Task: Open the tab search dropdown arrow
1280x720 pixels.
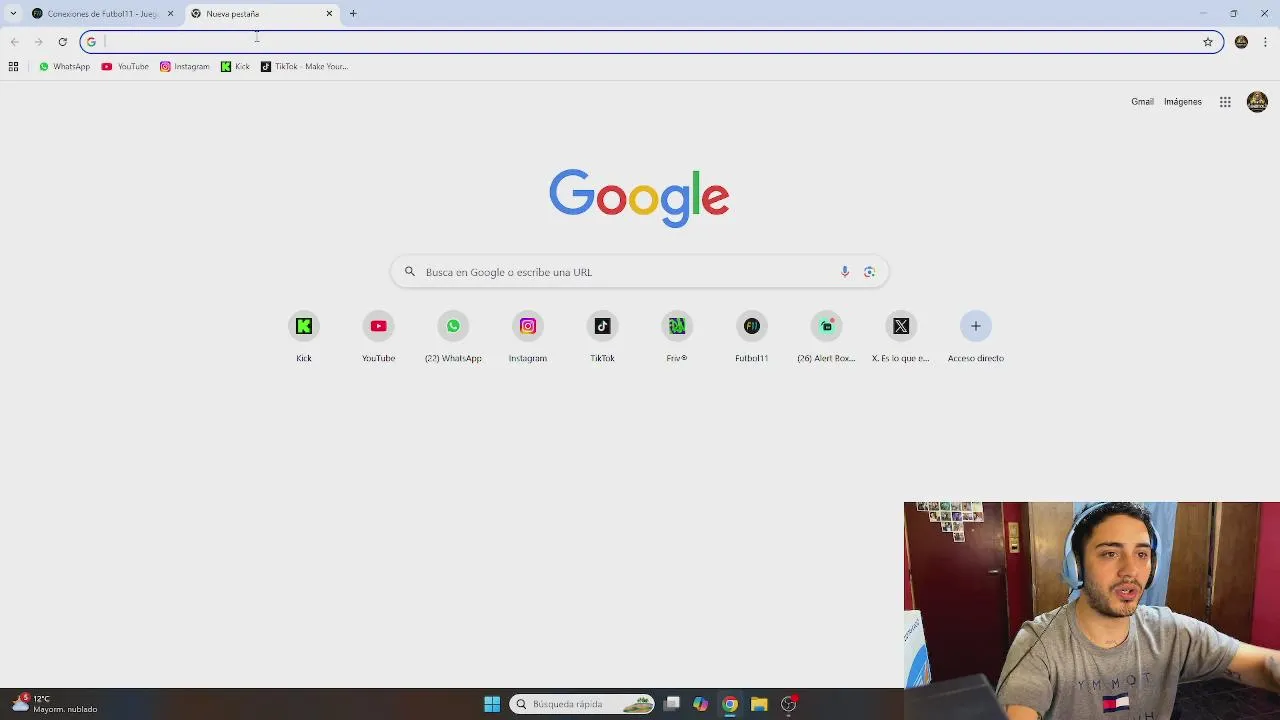Action: click(13, 14)
